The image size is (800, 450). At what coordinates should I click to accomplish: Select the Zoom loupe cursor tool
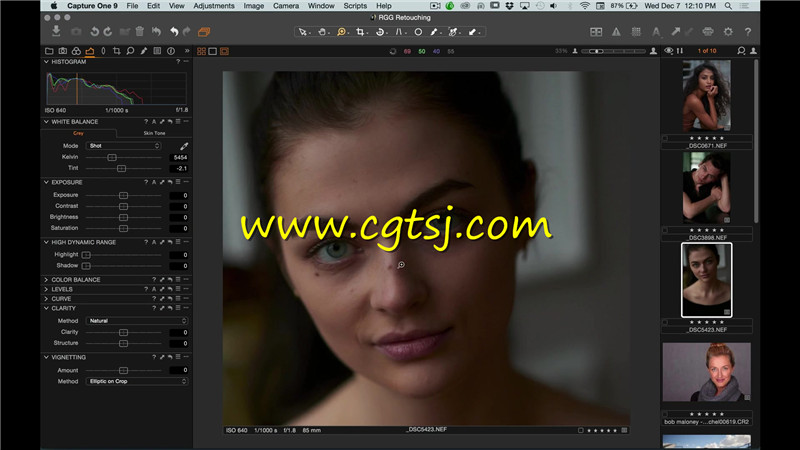point(341,32)
